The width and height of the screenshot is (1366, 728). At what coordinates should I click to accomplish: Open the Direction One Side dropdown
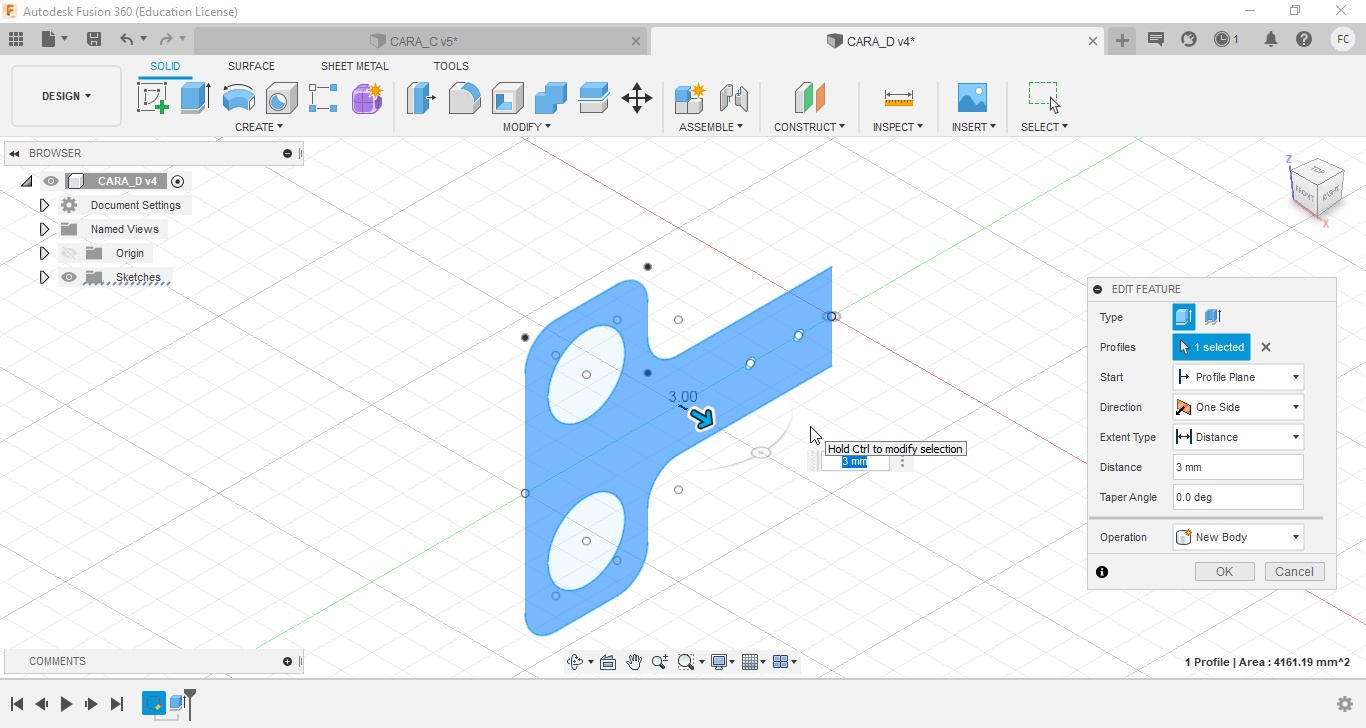pos(1238,407)
